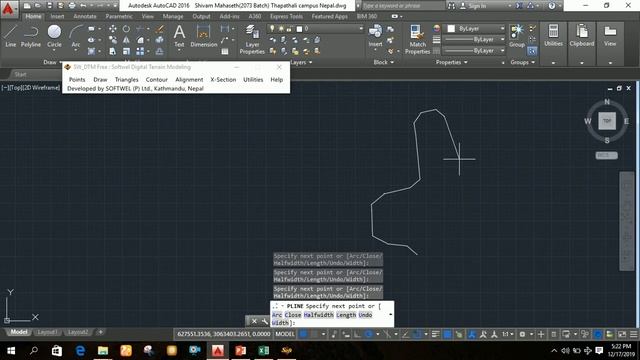Select the Hatch tool
The height and width of the screenshot is (360, 640).
92,51
